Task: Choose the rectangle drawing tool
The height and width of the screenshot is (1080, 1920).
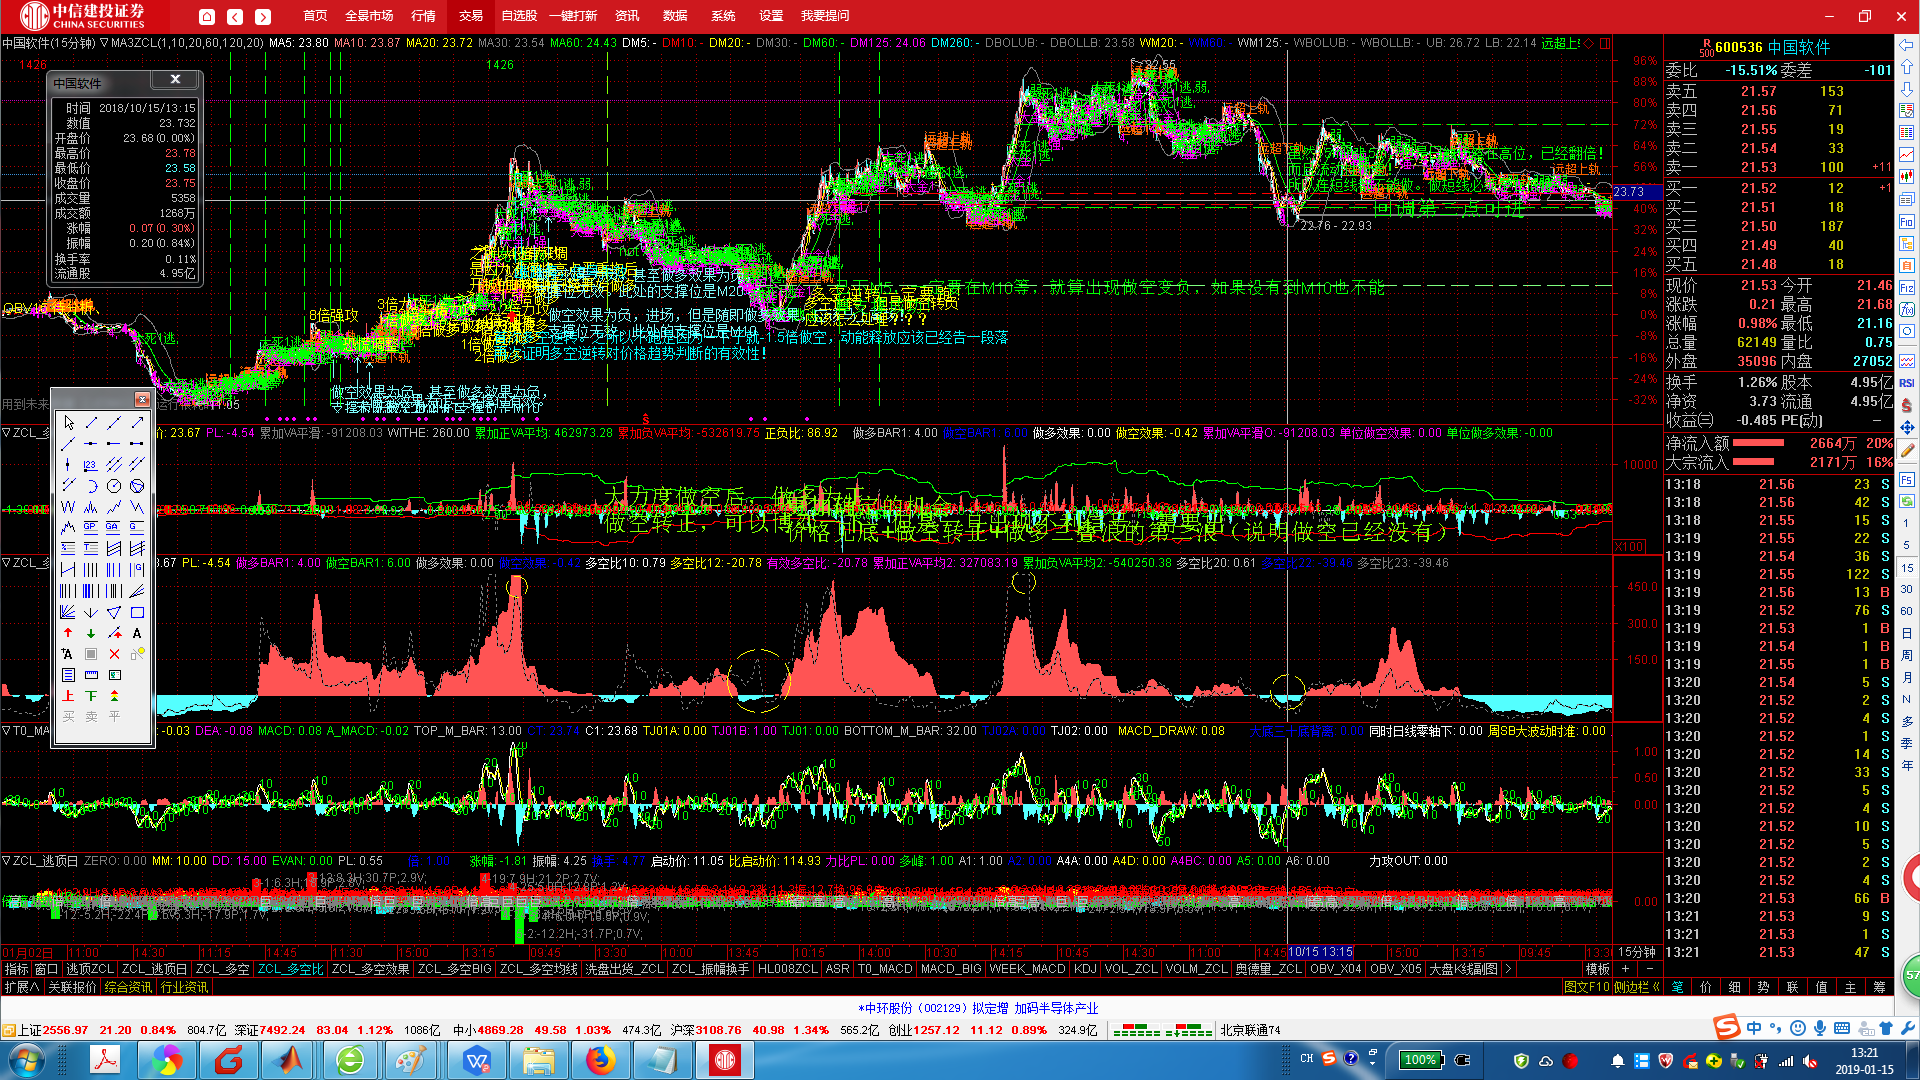Action: 137,612
